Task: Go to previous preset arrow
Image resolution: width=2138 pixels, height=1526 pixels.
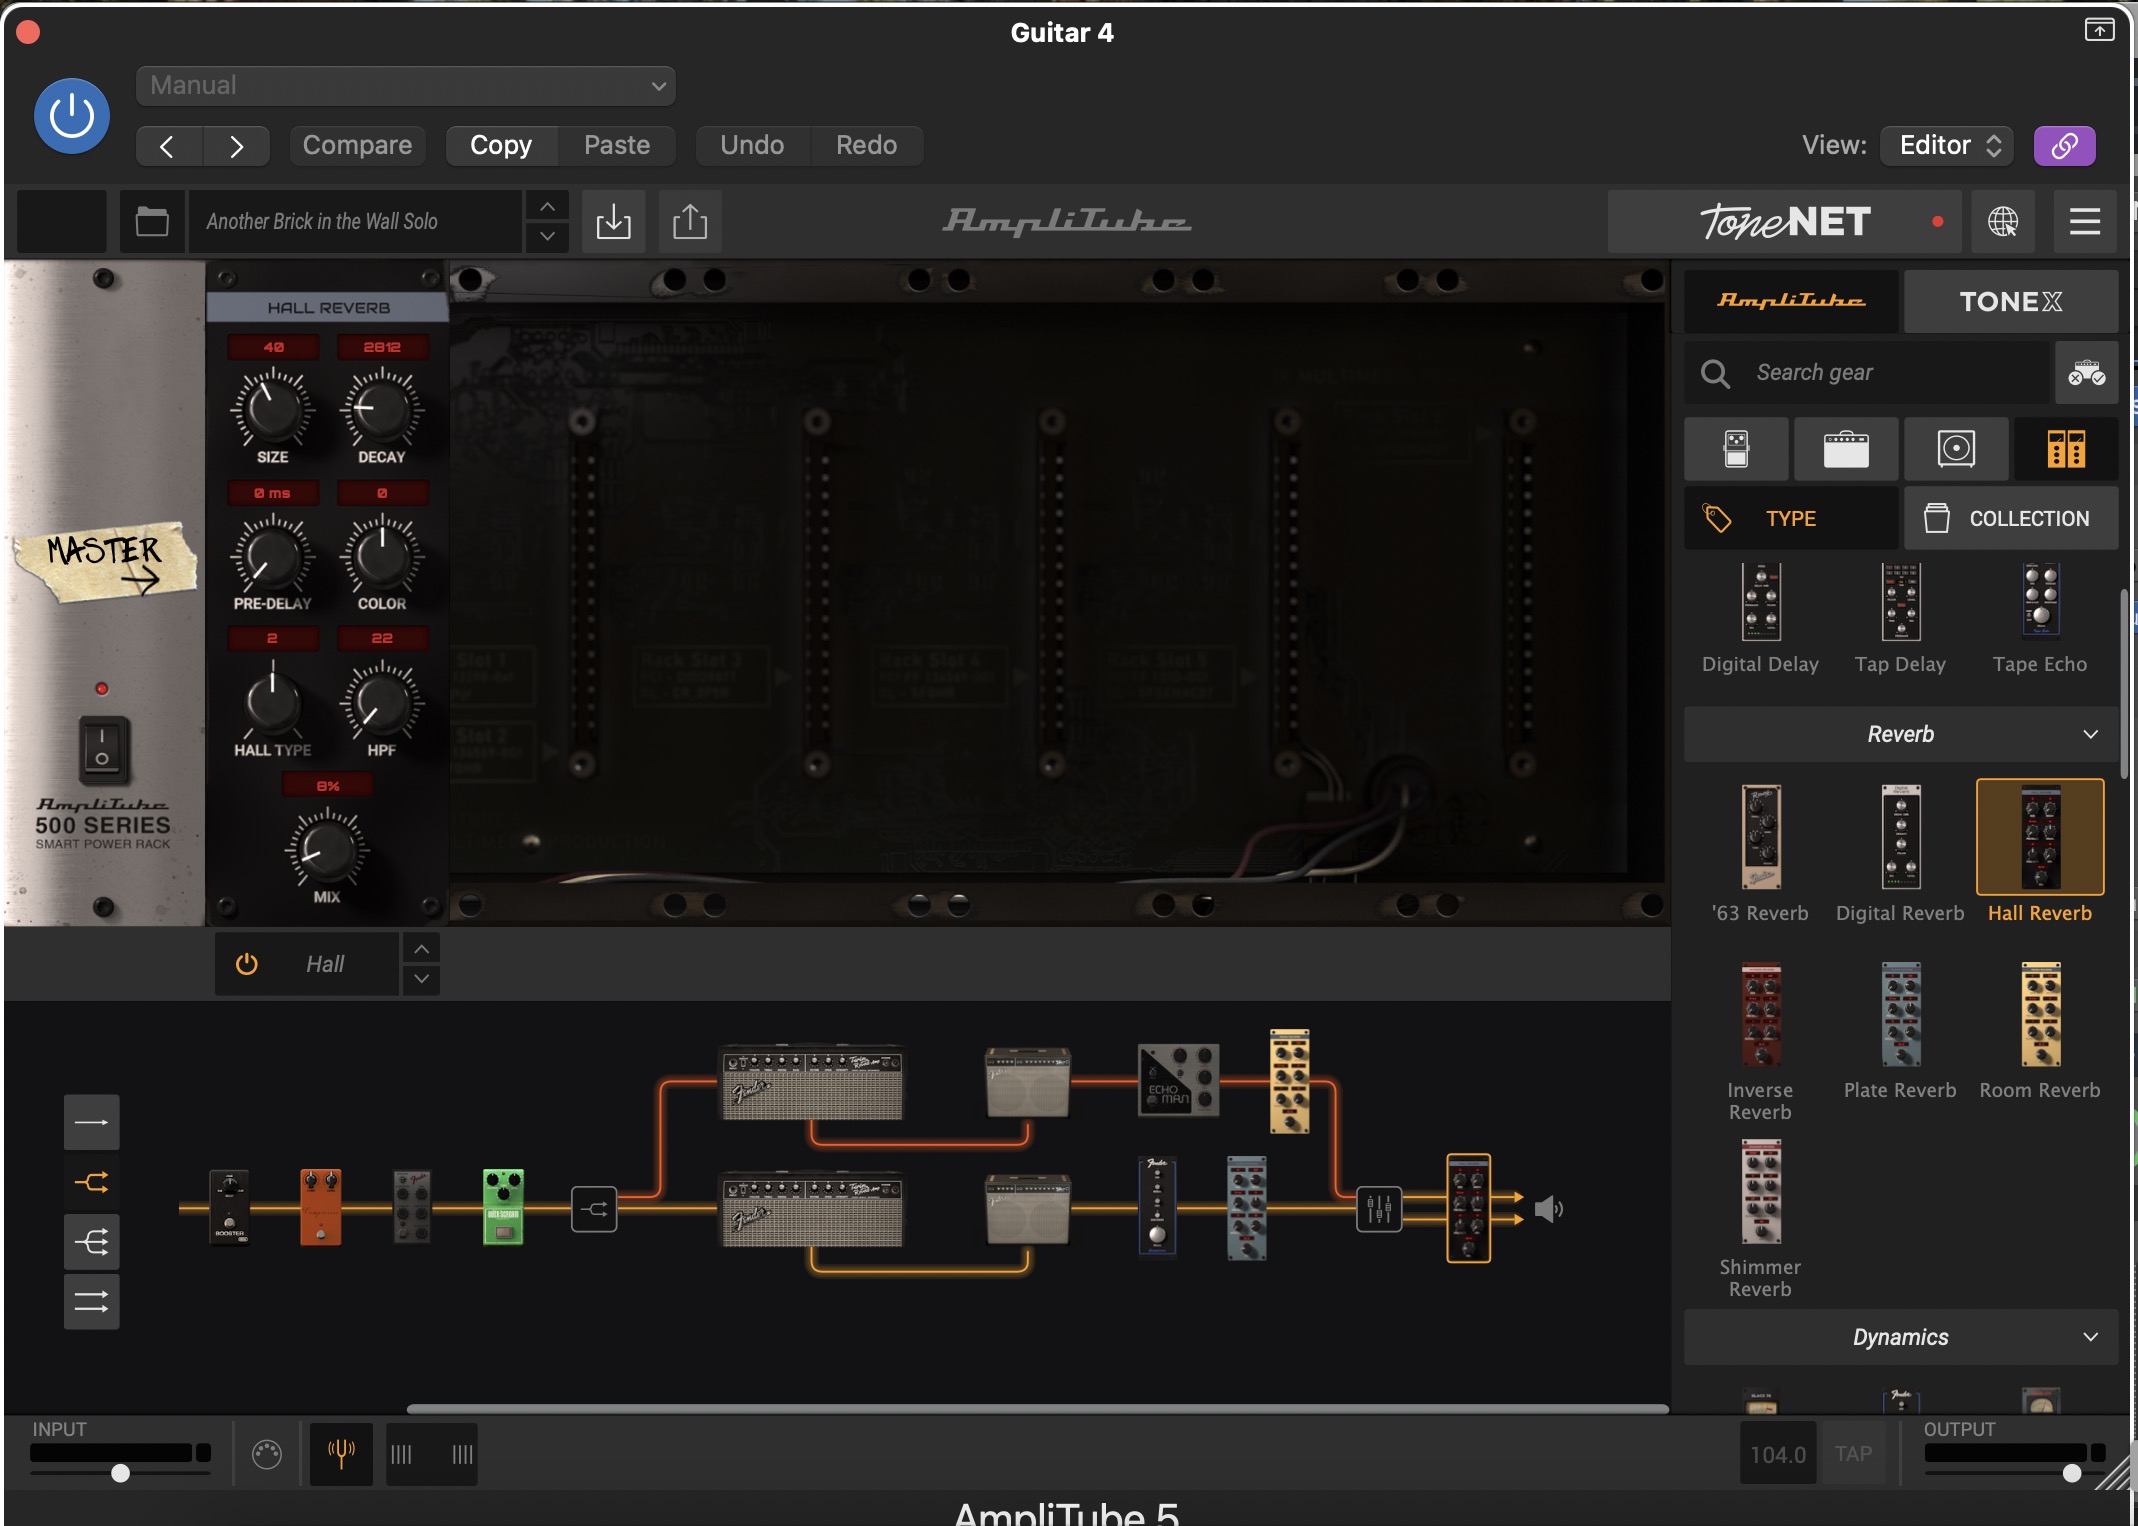Action: (x=168, y=146)
